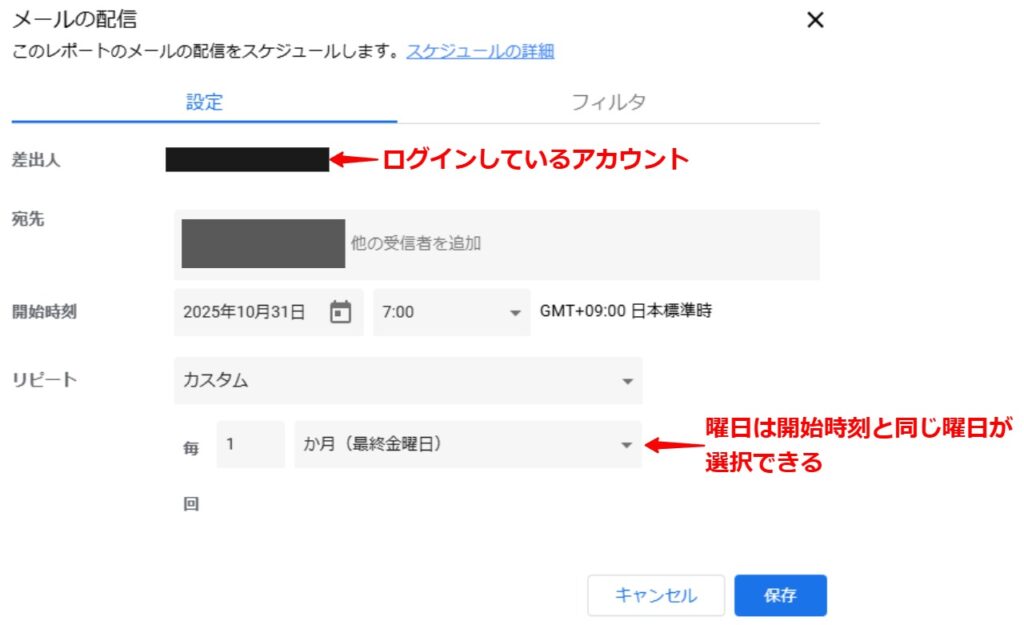Click the blacked-out sender account
1024x625 pixels.
pyautogui.click(x=247, y=160)
